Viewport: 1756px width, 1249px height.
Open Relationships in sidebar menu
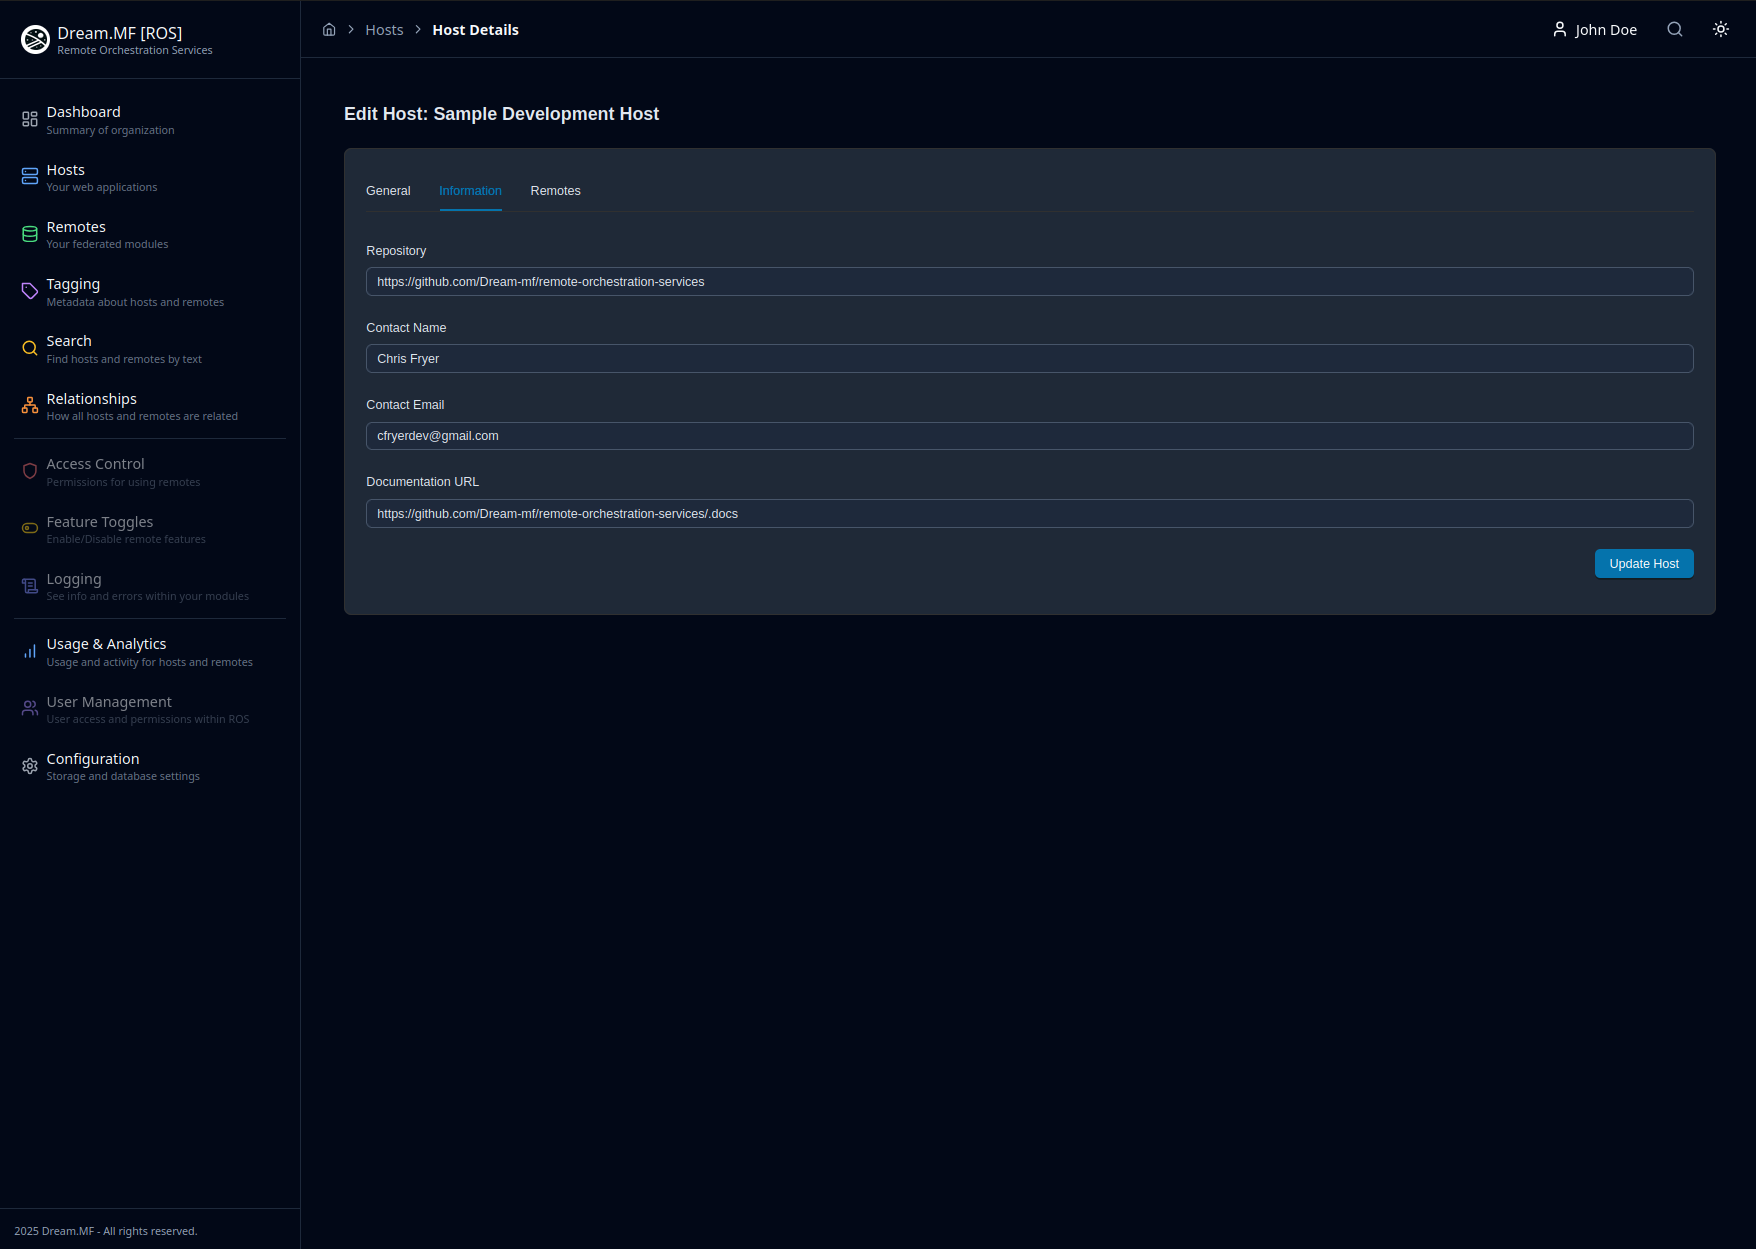150,406
